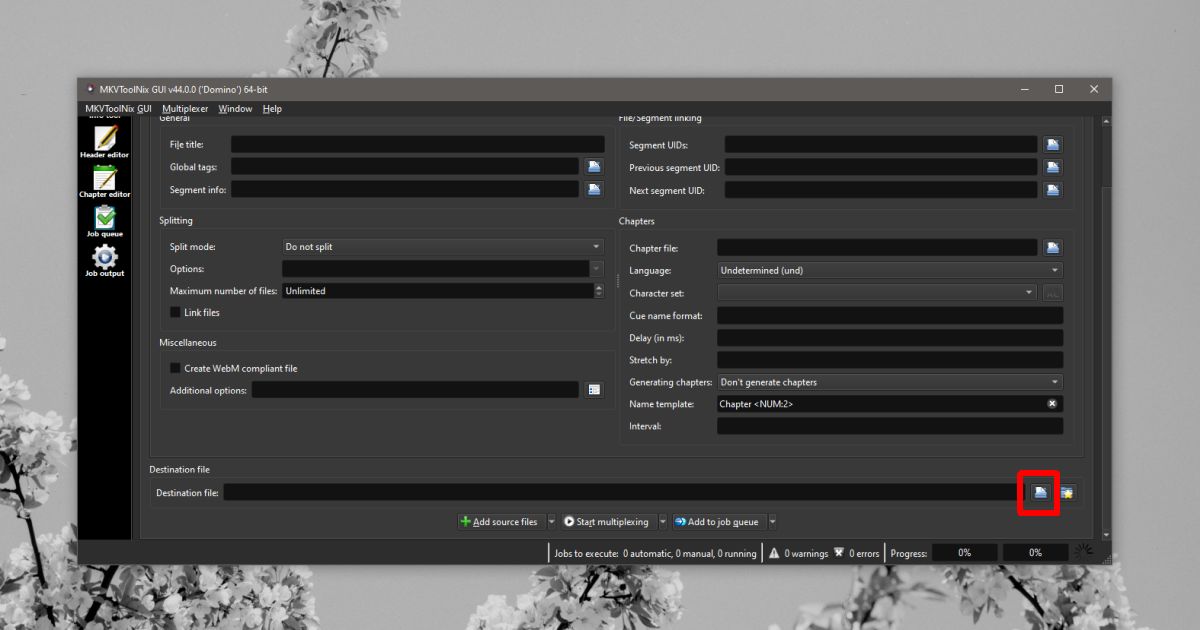Browse for the destination file location
1200x630 pixels.
(x=1038, y=492)
